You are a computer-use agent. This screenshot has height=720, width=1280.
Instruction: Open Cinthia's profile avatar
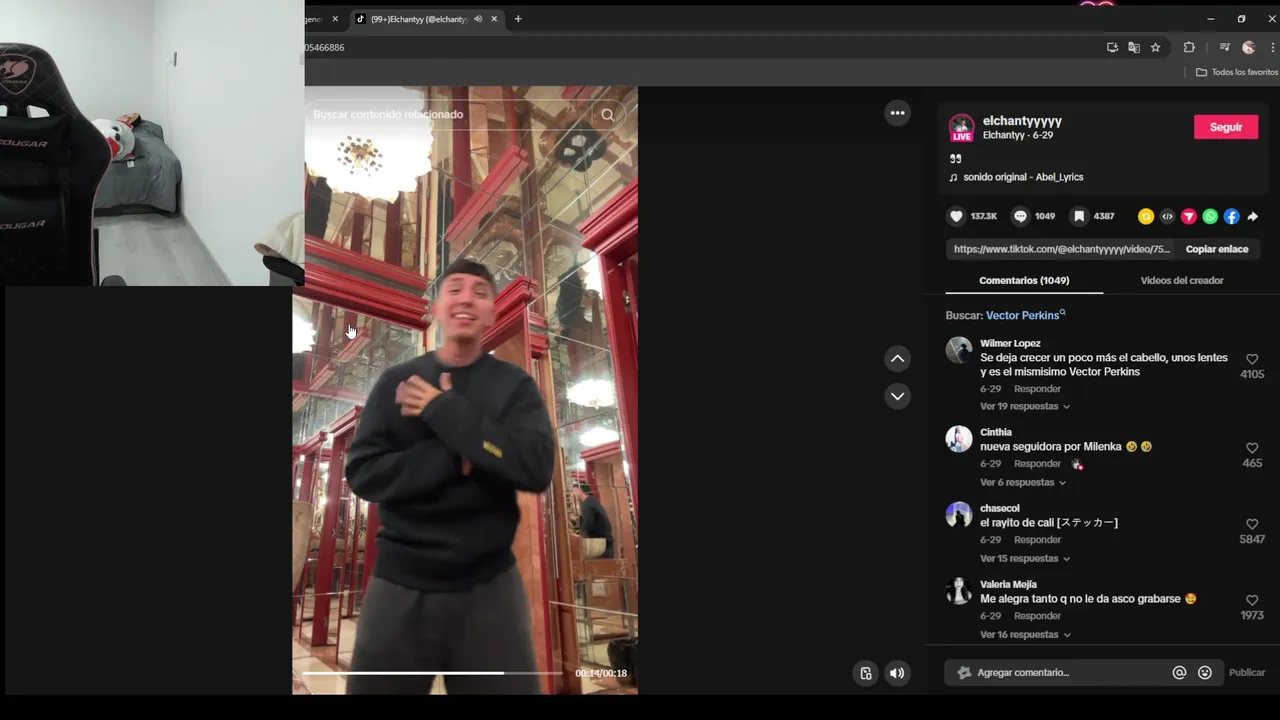(x=959, y=439)
